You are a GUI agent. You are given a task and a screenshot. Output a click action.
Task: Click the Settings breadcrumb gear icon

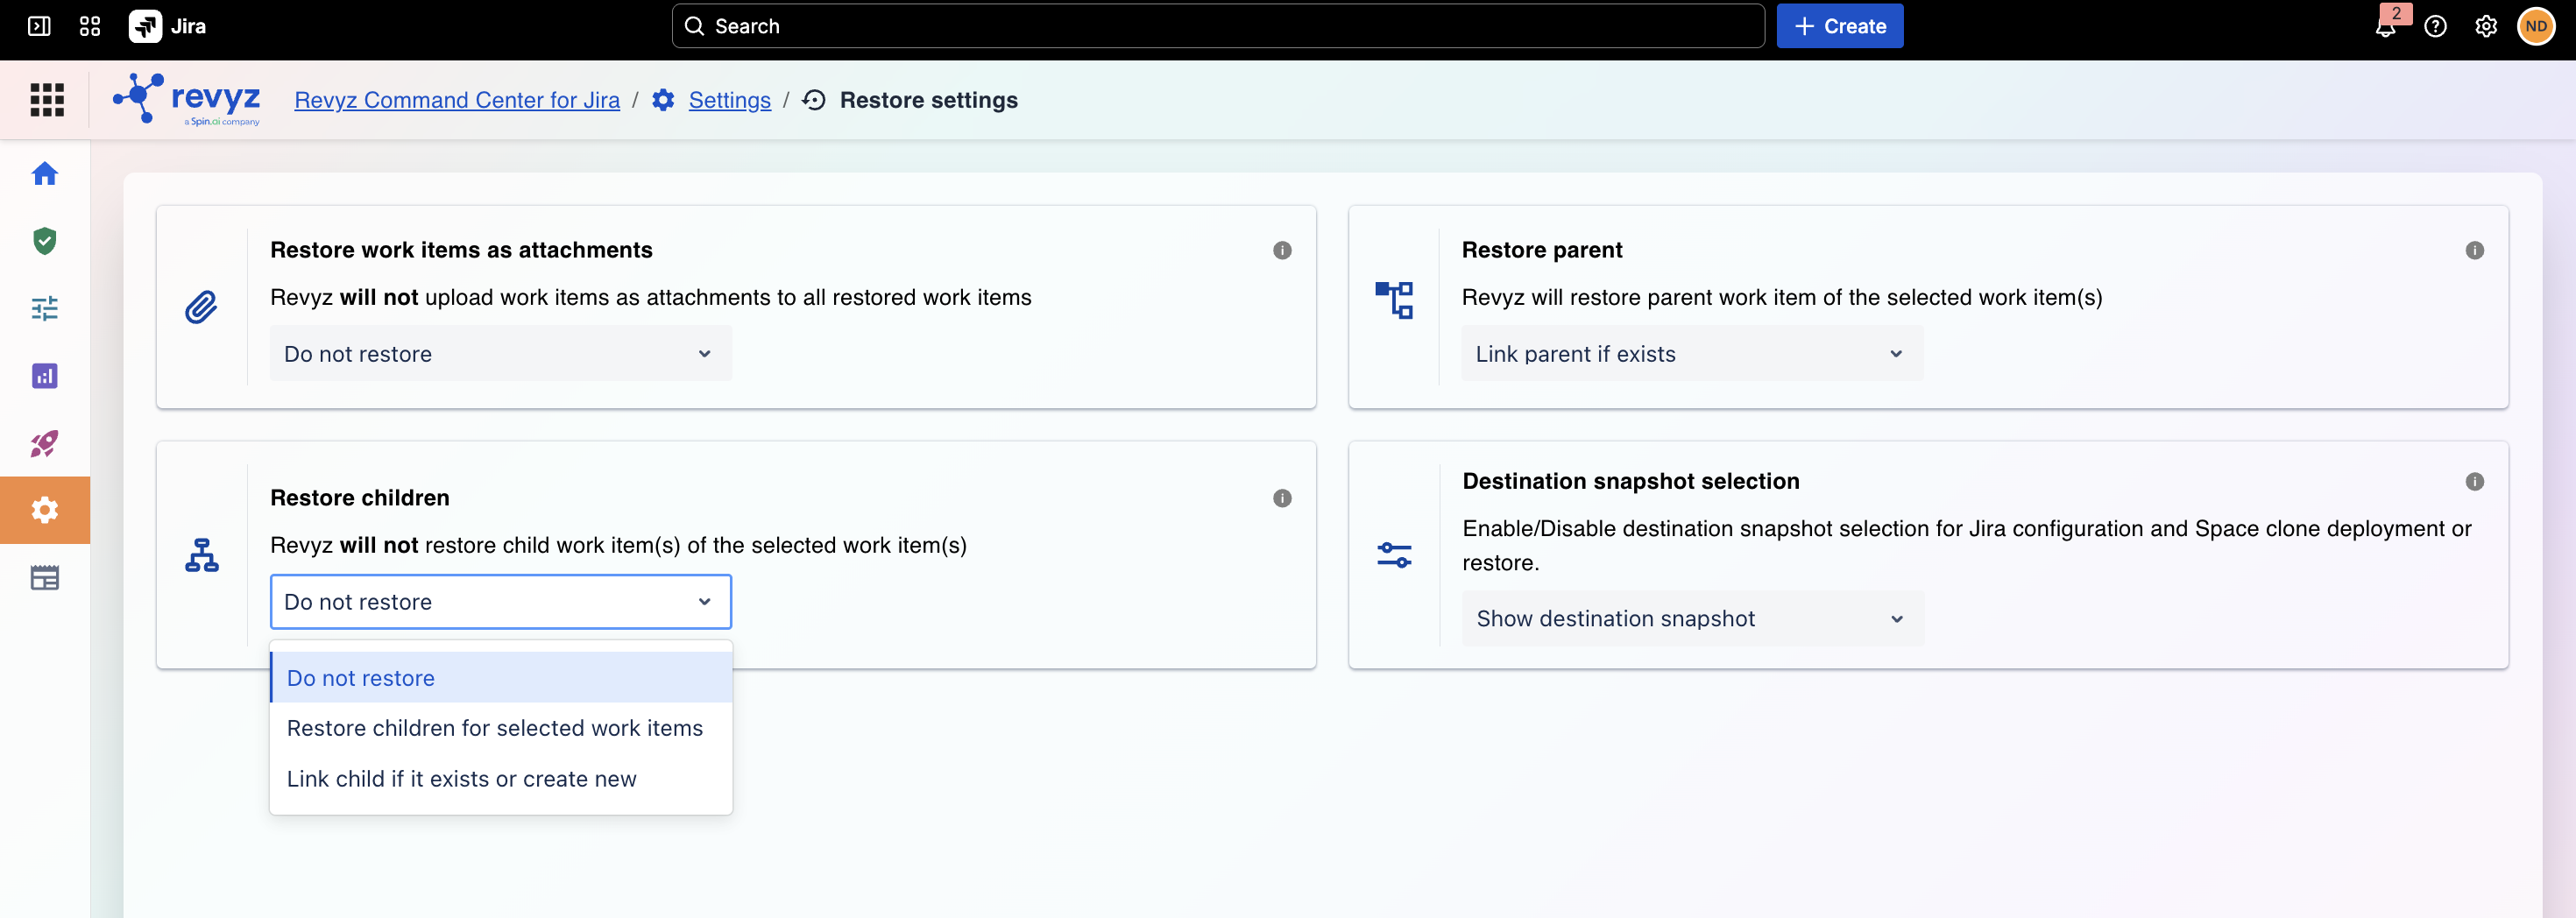coord(663,100)
